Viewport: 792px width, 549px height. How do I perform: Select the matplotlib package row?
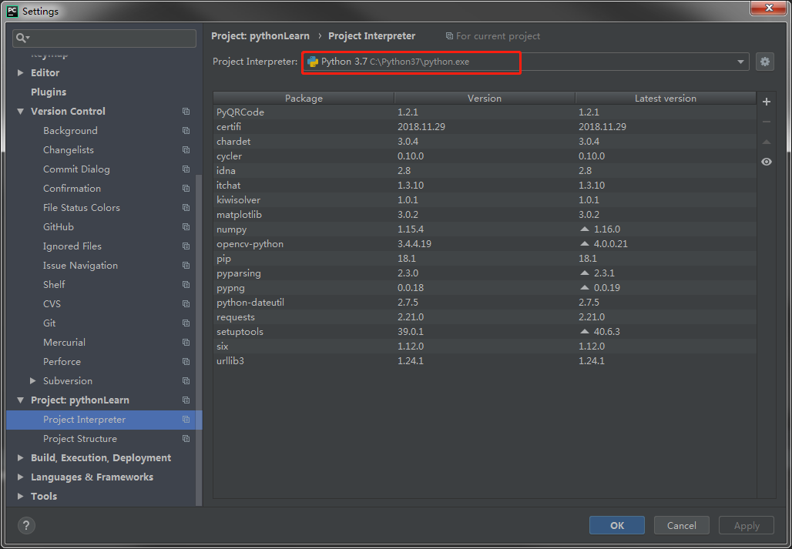[x=485, y=215]
